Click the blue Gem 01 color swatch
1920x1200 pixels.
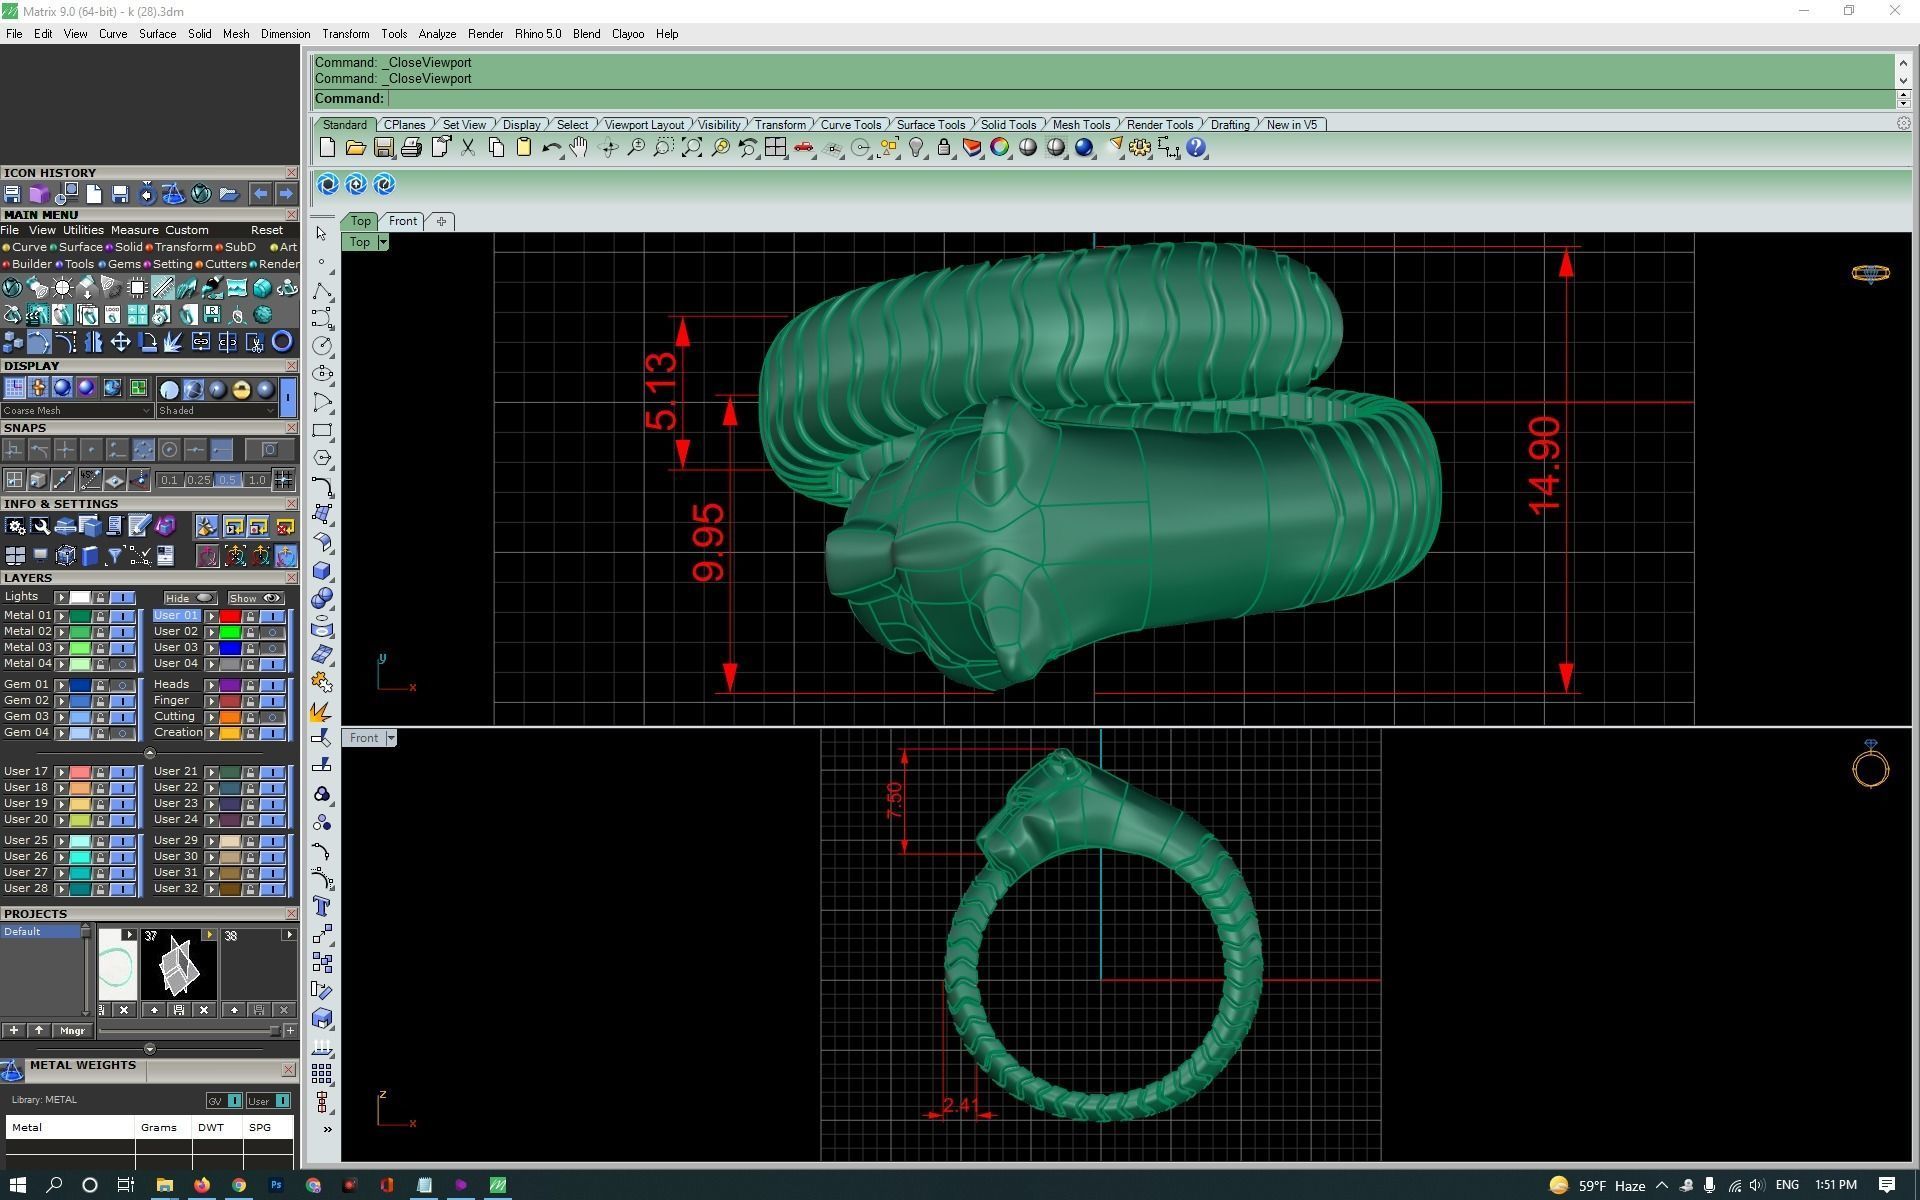(80, 685)
